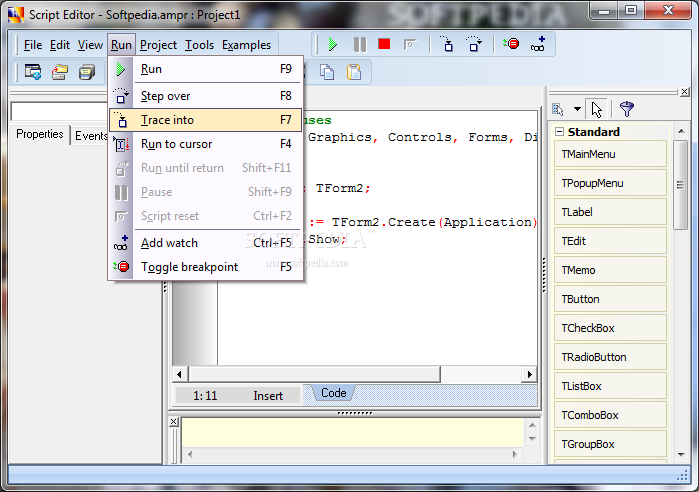Click the yellow messages output area
The width and height of the screenshot is (699, 492).
(353, 432)
